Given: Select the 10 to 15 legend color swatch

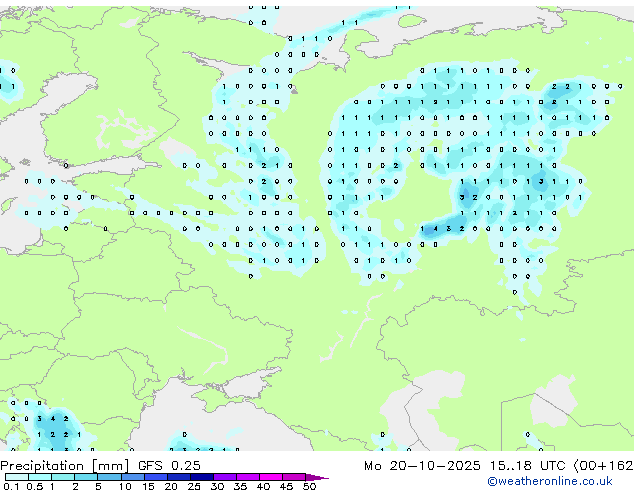Looking at the screenshot, I should [132, 477].
